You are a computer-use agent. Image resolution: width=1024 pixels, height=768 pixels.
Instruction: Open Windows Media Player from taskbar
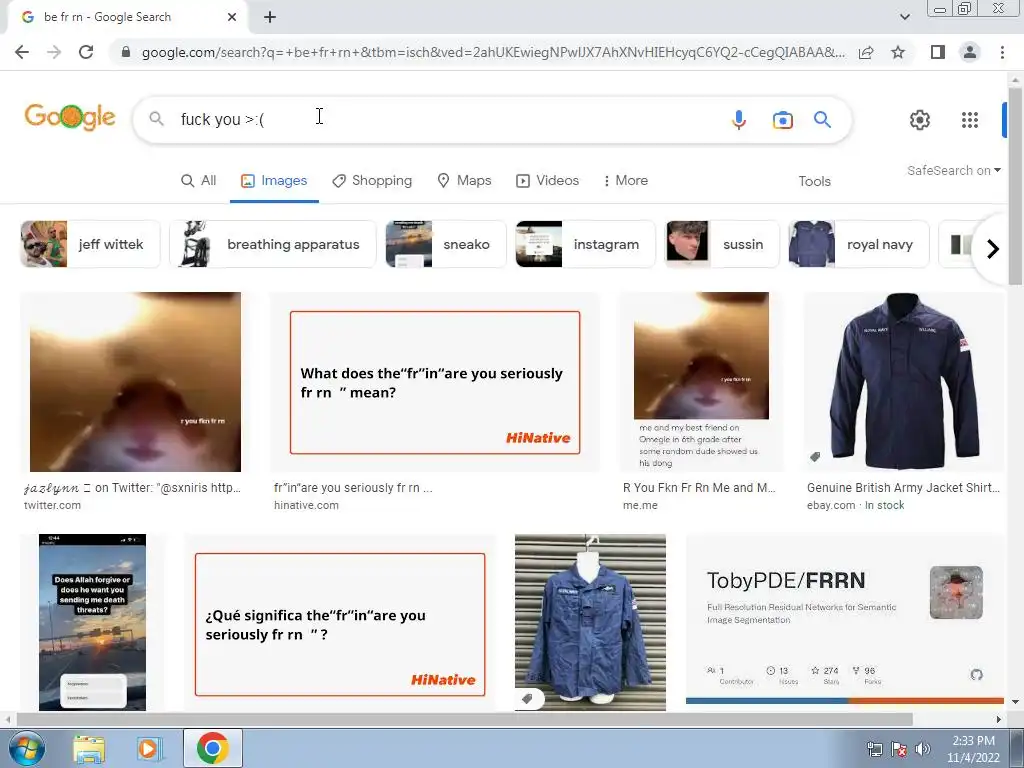tap(148, 749)
